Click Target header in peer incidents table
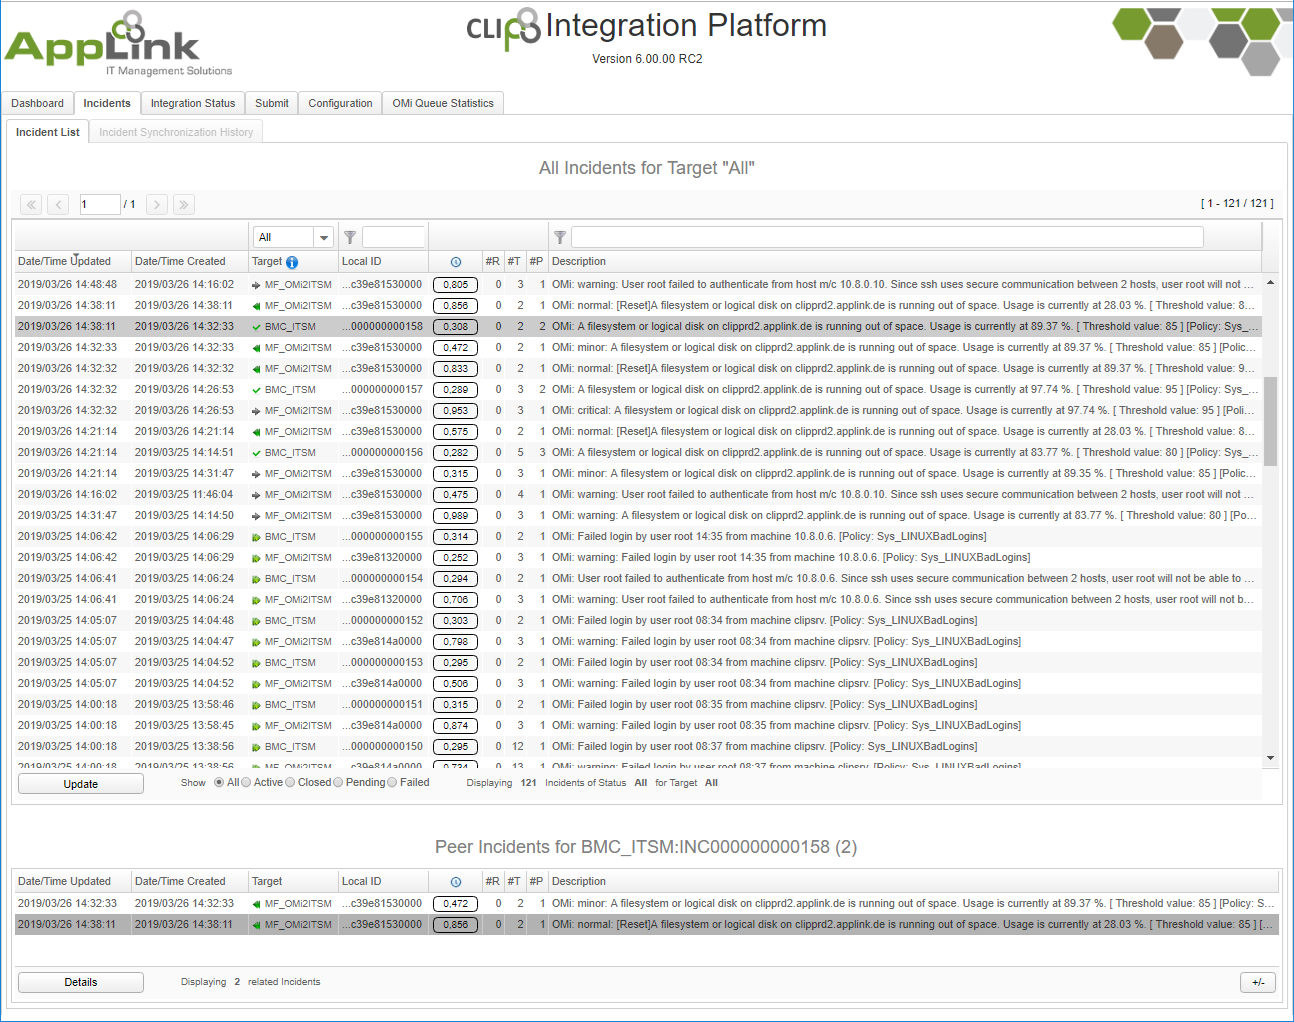 pyautogui.click(x=267, y=882)
